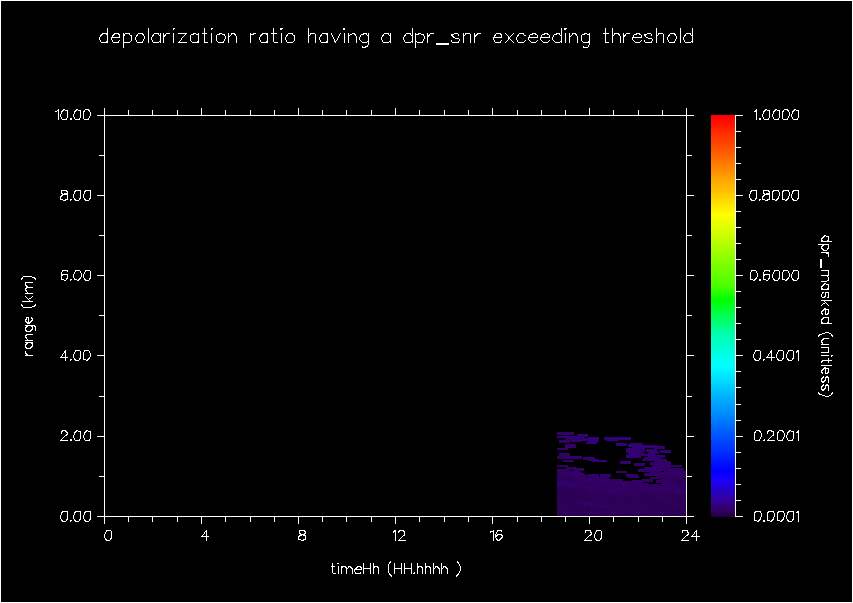Screen dimensions: 853x603
Task: Click the colorbar label 0.6000
Action: [775, 275]
